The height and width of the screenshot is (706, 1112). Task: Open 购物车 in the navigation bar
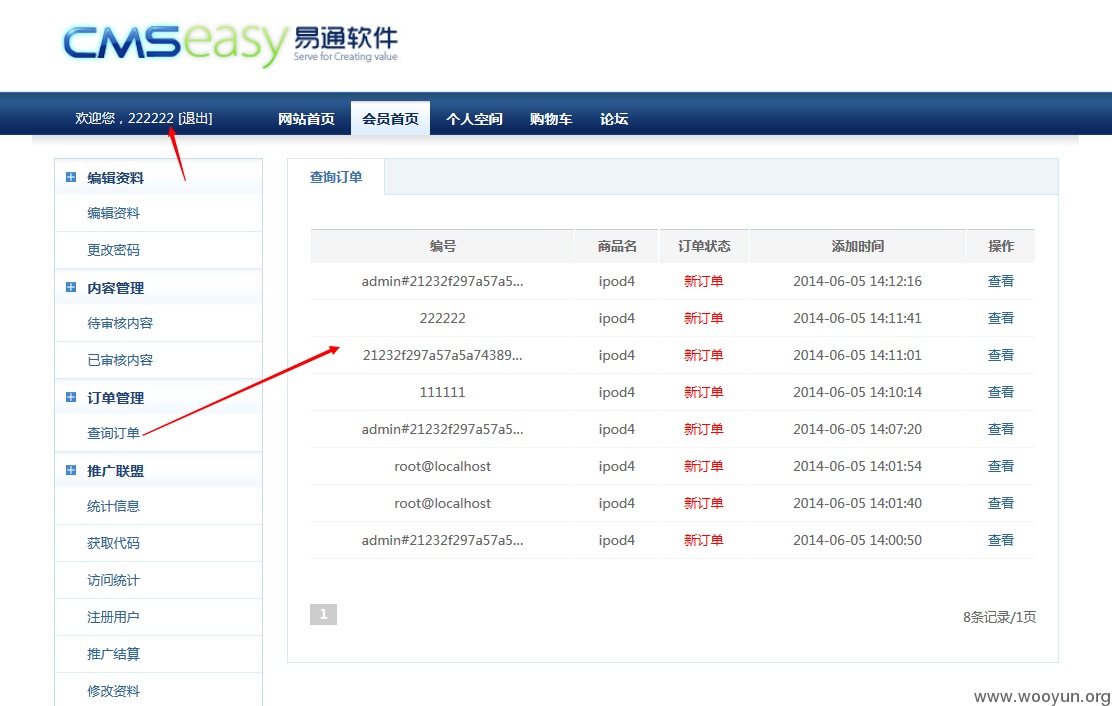(550, 119)
